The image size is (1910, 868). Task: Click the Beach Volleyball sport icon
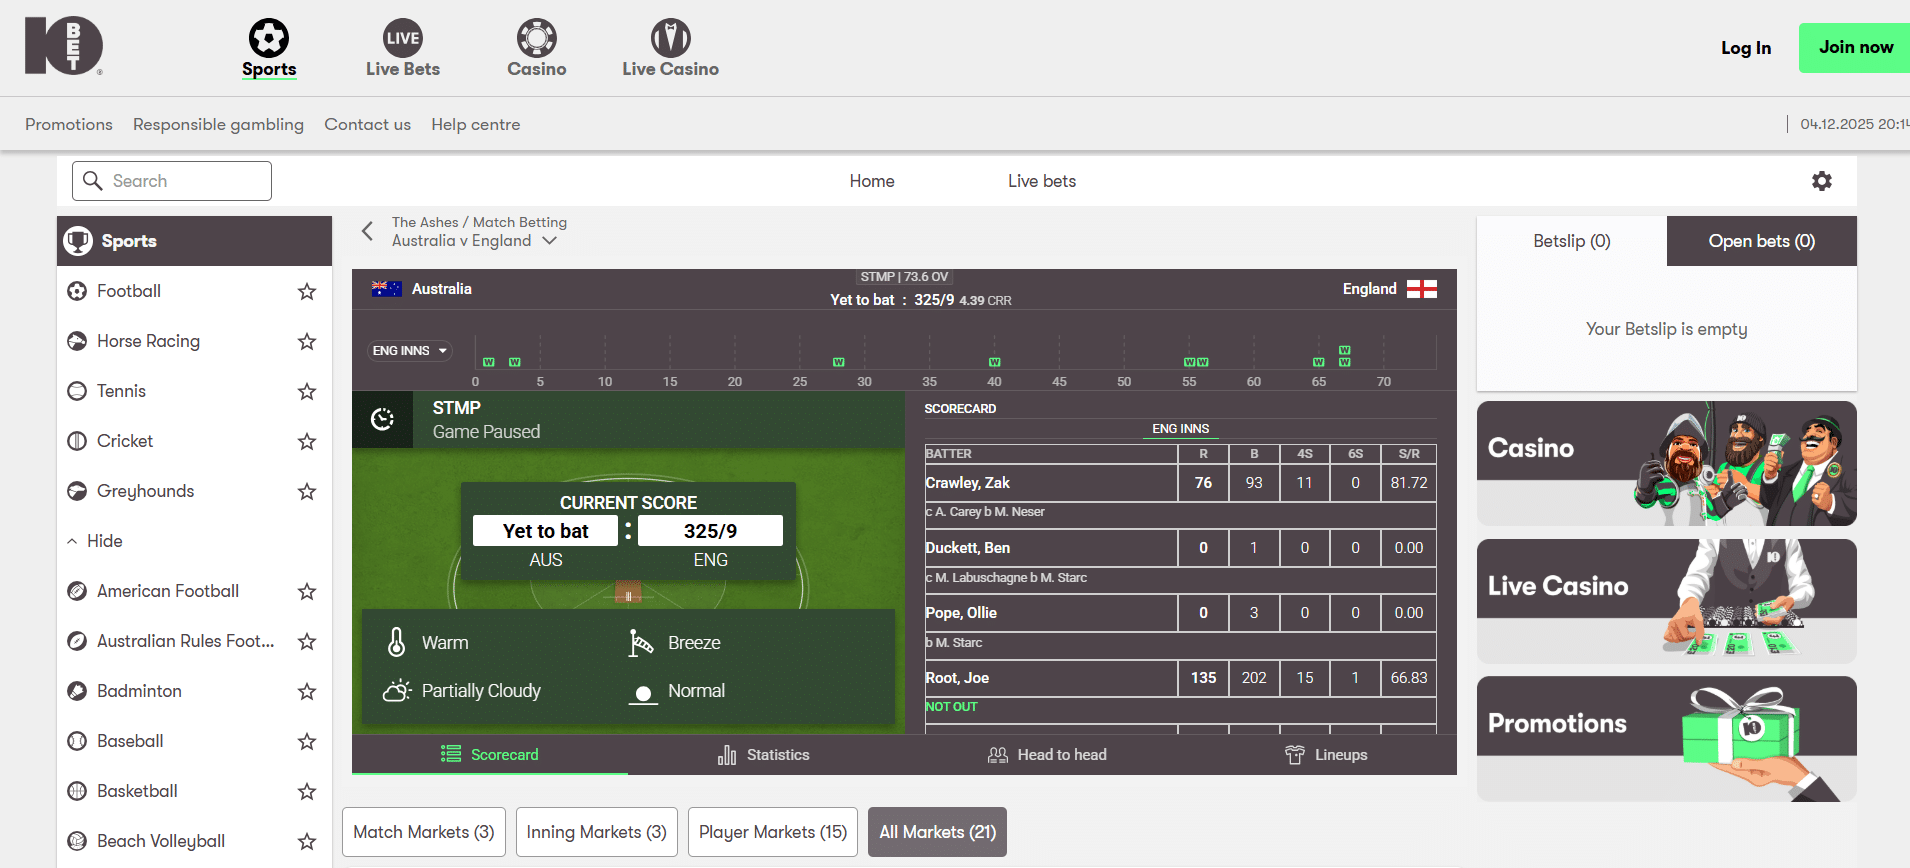coord(77,841)
